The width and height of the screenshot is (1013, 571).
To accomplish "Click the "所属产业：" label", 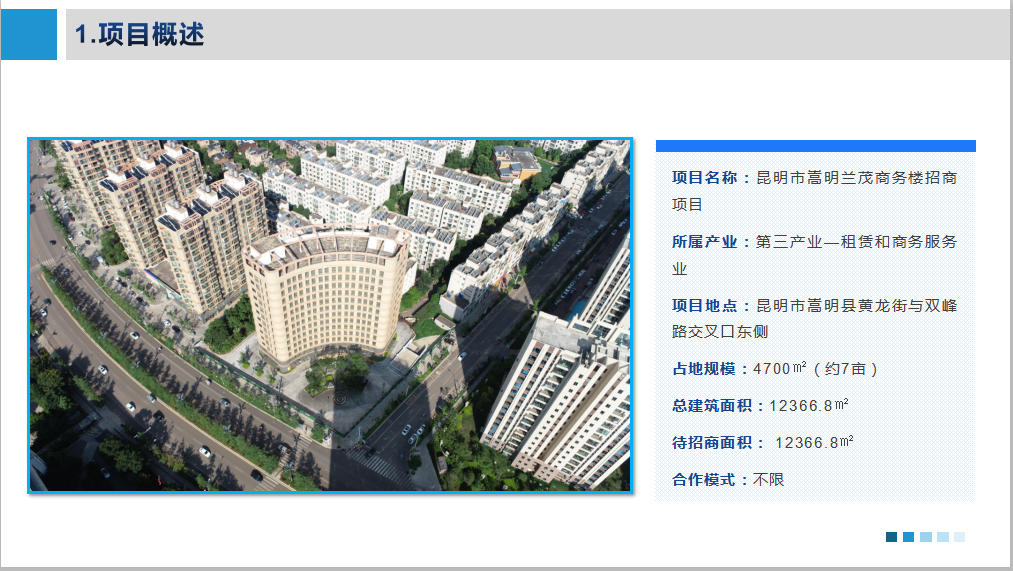I will point(713,242).
